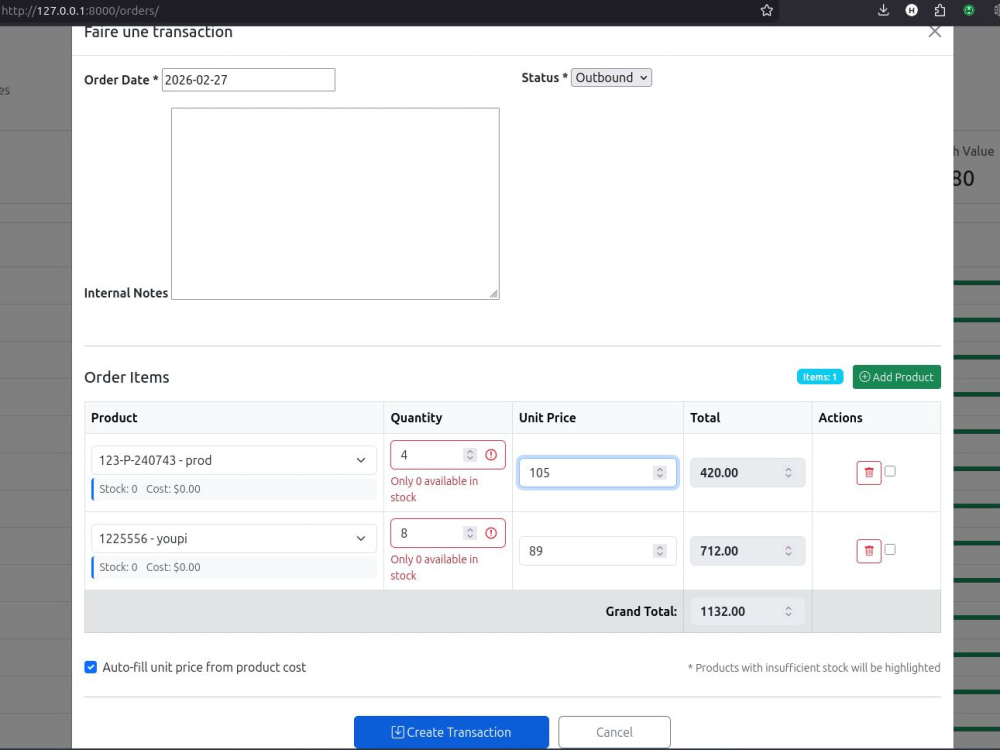Image resolution: width=1000 pixels, height=750 pixels.
Task: Grab the Internal Notes resize handle
Action: 494,293
